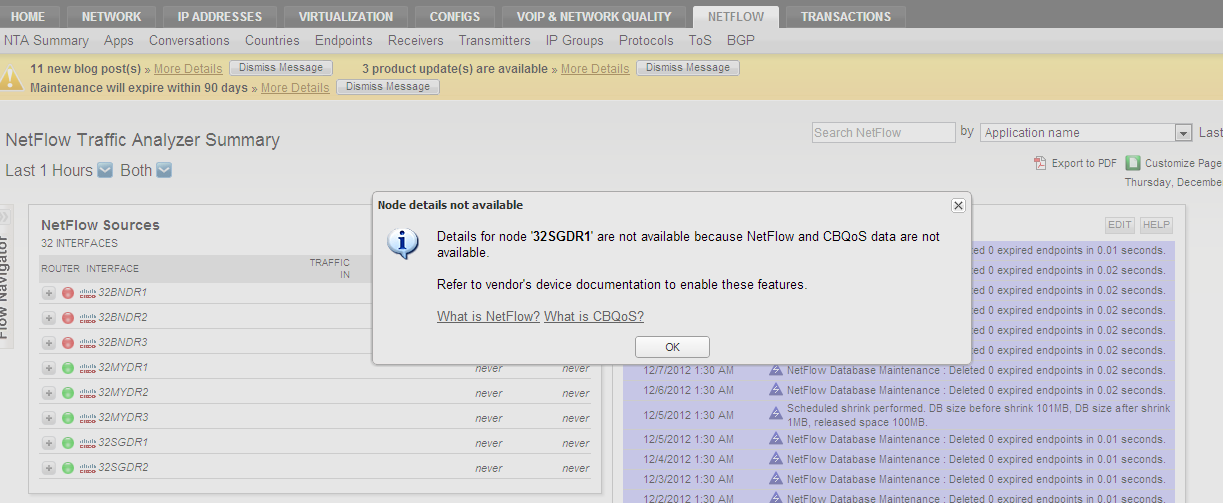This screenshot has width=1223, height=503.
Task: Expand the 32MYDR2 router node
Action: (49, 393)
